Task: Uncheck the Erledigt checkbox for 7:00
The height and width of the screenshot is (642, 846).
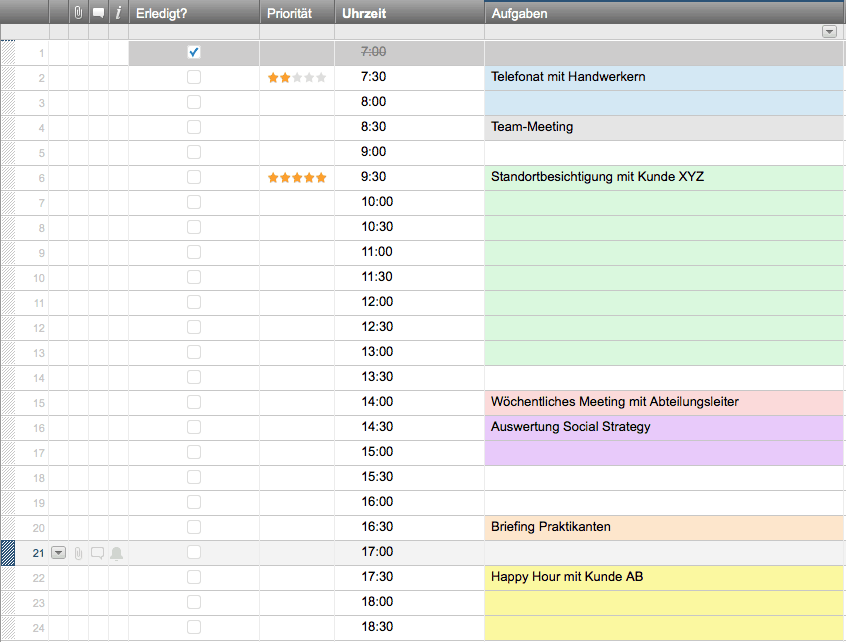Action: [x=194, y=52]
